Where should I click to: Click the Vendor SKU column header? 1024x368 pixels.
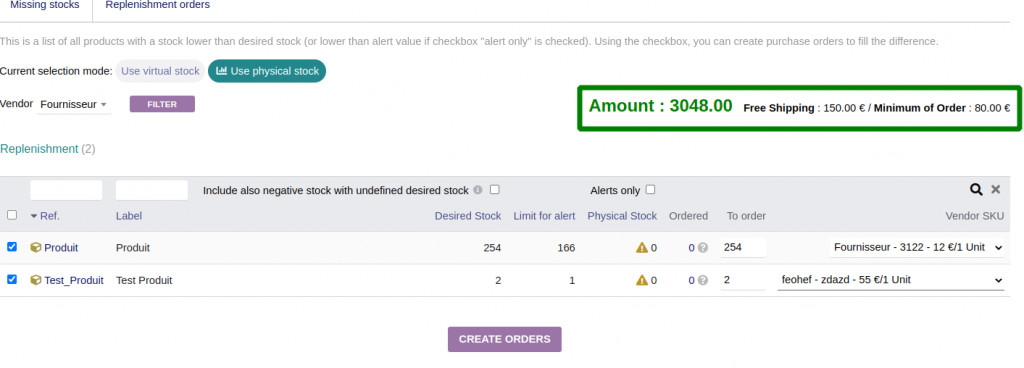(x=974, y=216)
